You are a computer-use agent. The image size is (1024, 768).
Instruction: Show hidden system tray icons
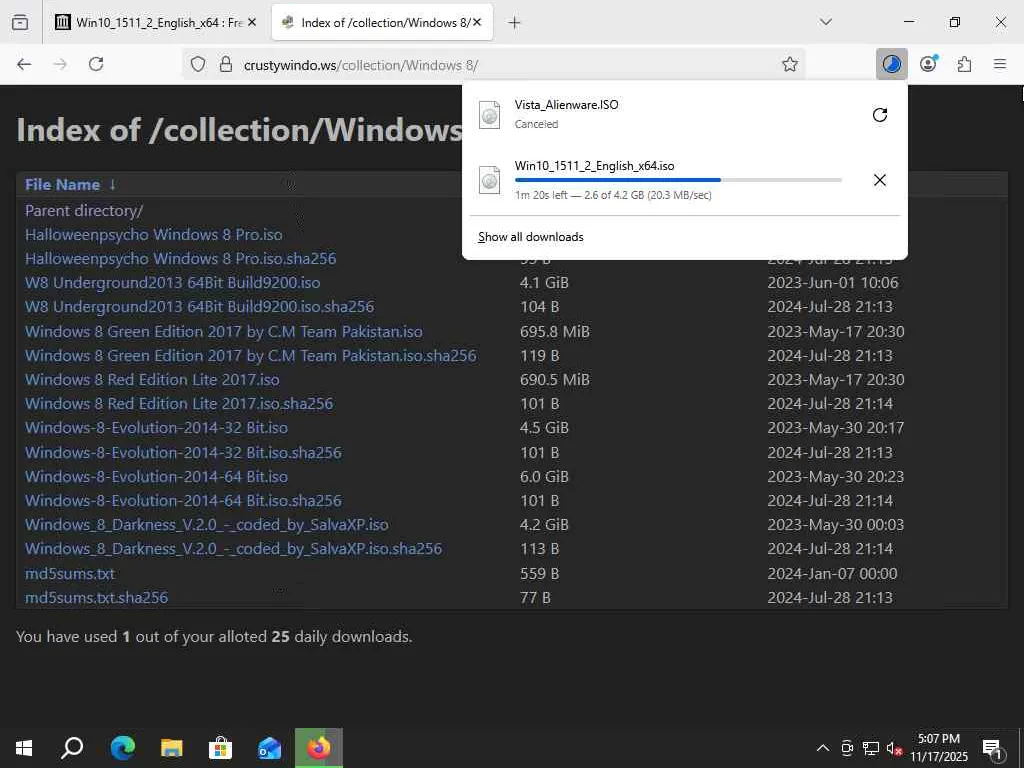tap(823, 748)
